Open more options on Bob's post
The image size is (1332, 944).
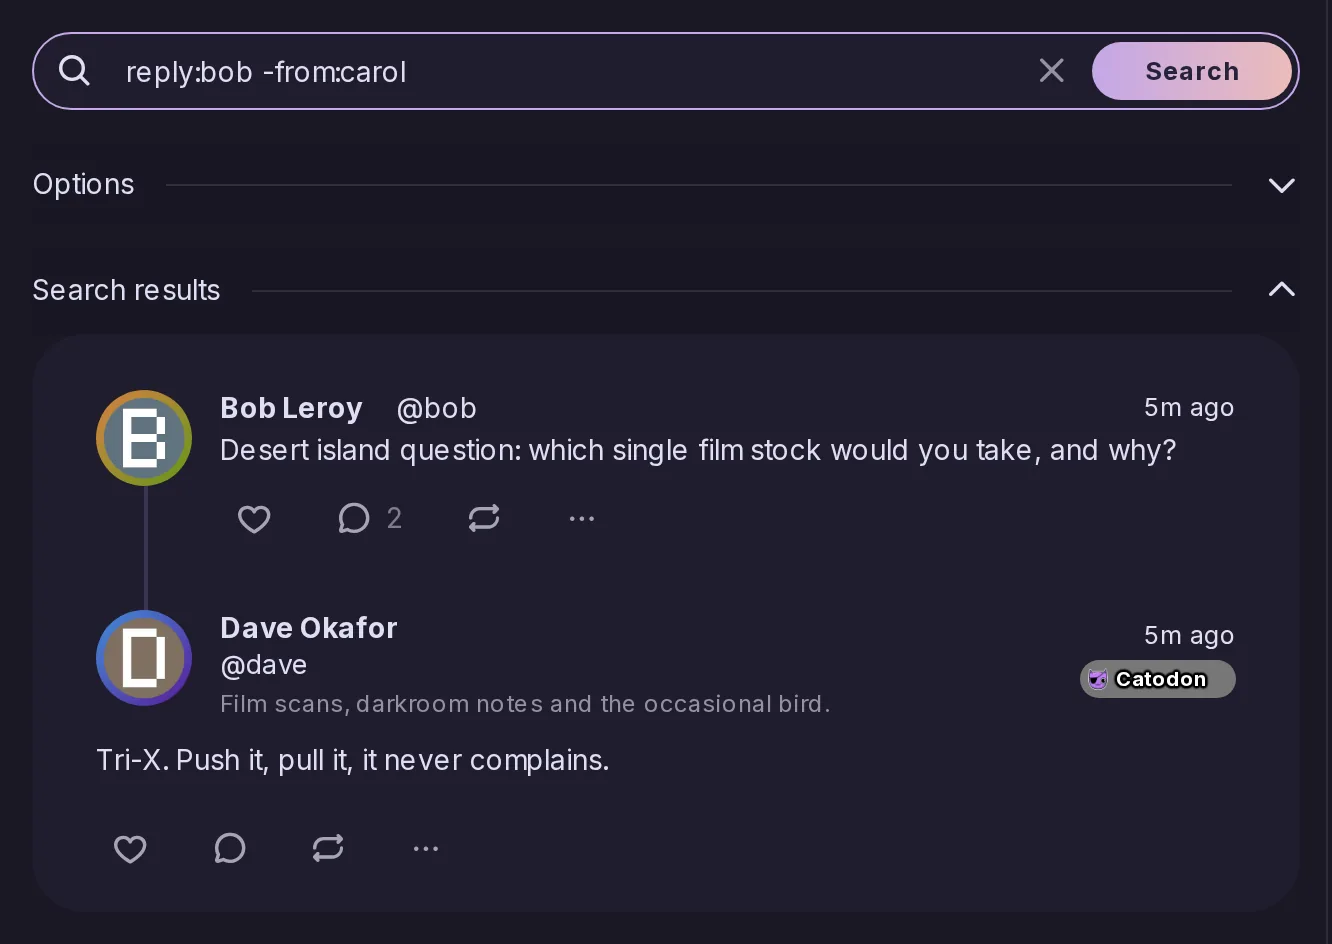pos(582,518)
